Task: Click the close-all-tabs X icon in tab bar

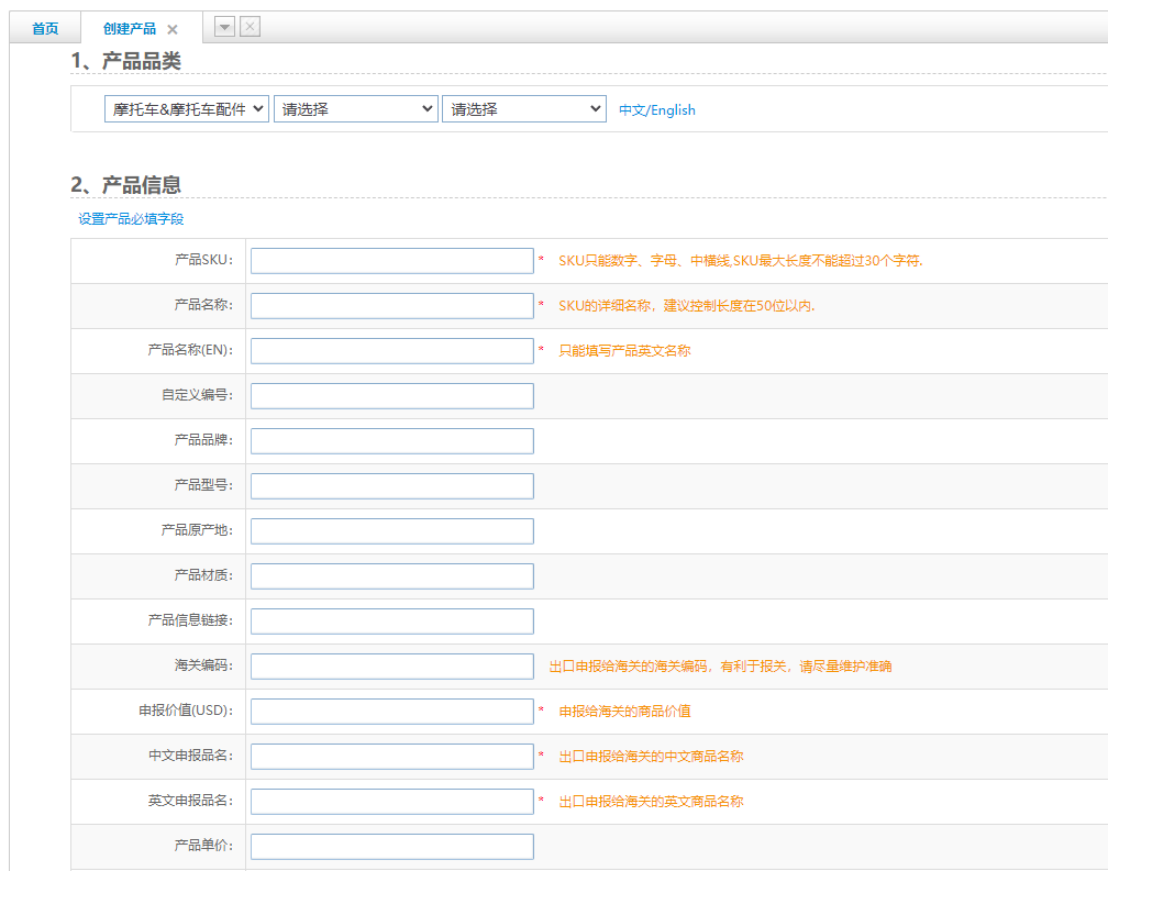Action: coord(250,27)
